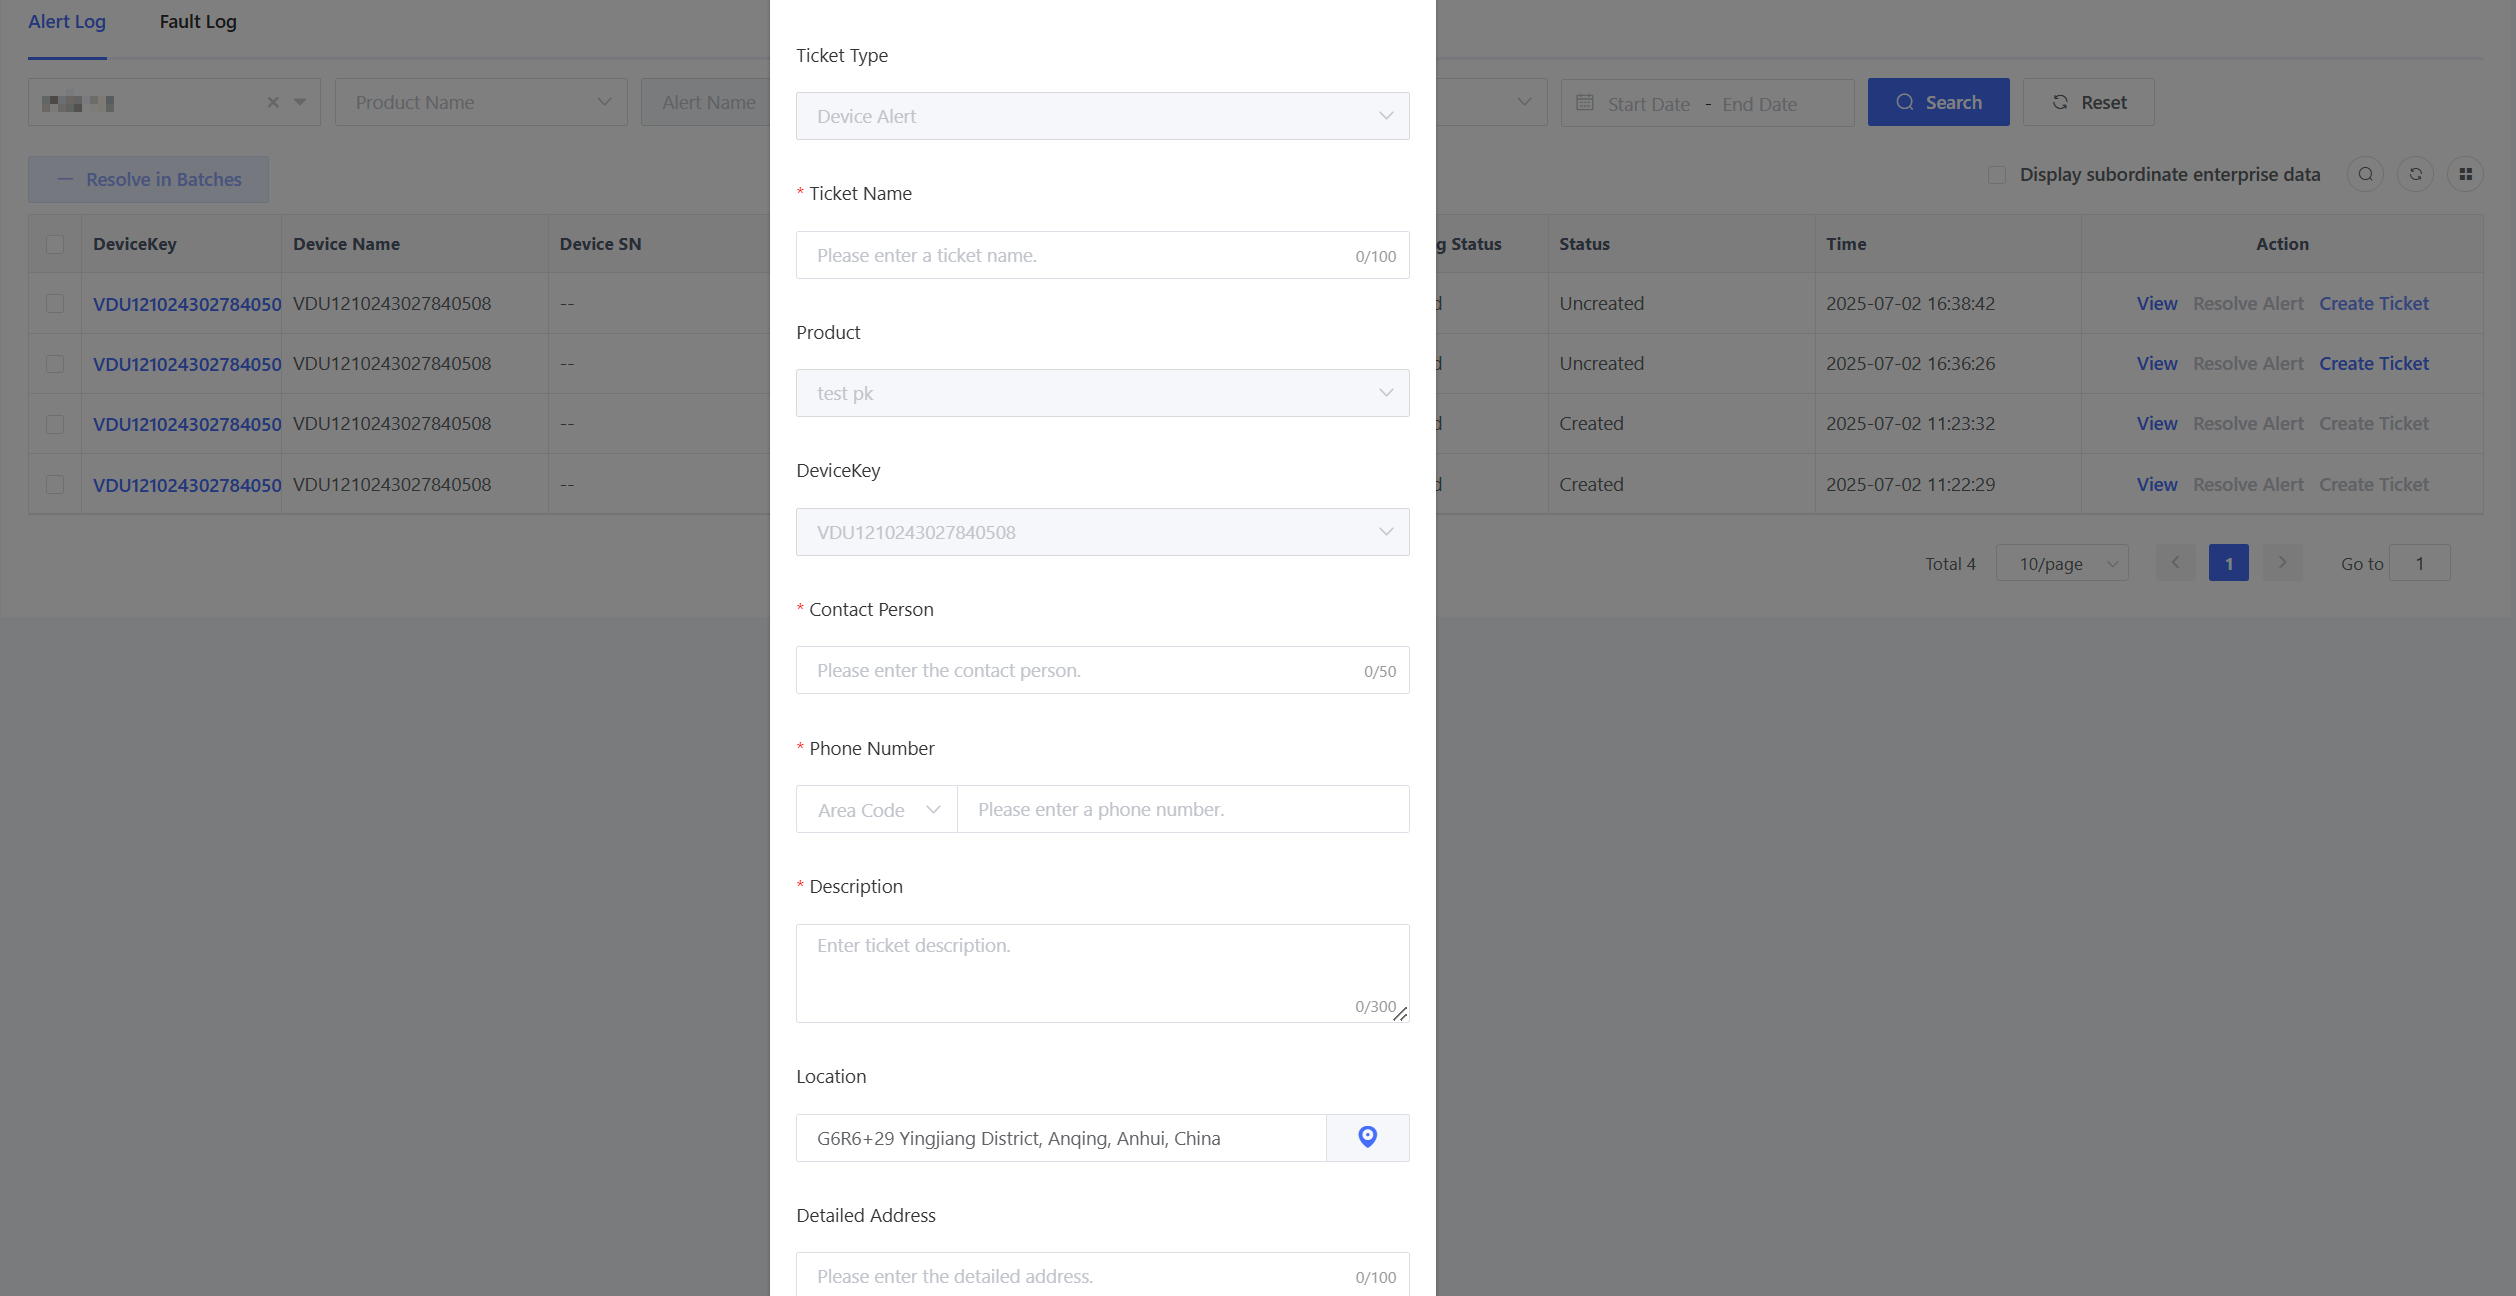The width and height of the screenshot is (2516, 1296).
Task: Open the Area Code dropdown
Action: pyautogui.click(x=877, y=810)
